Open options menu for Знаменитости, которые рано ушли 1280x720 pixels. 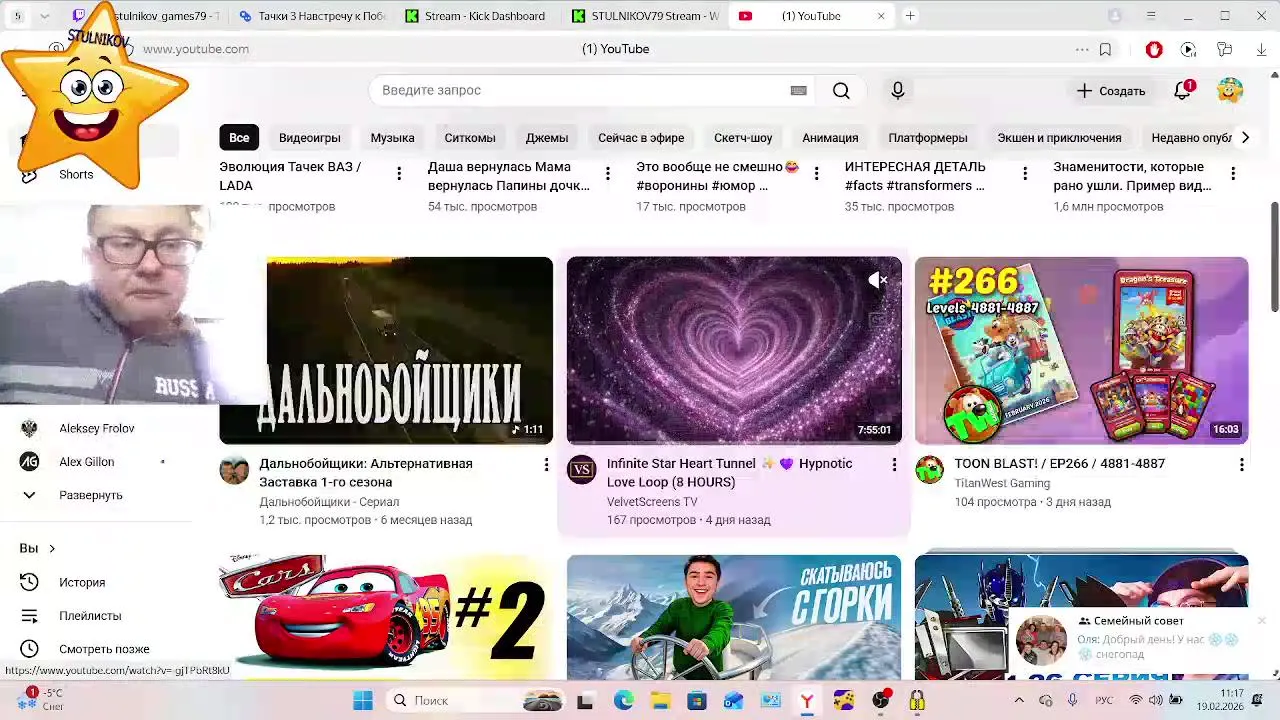coord(1233,174)
